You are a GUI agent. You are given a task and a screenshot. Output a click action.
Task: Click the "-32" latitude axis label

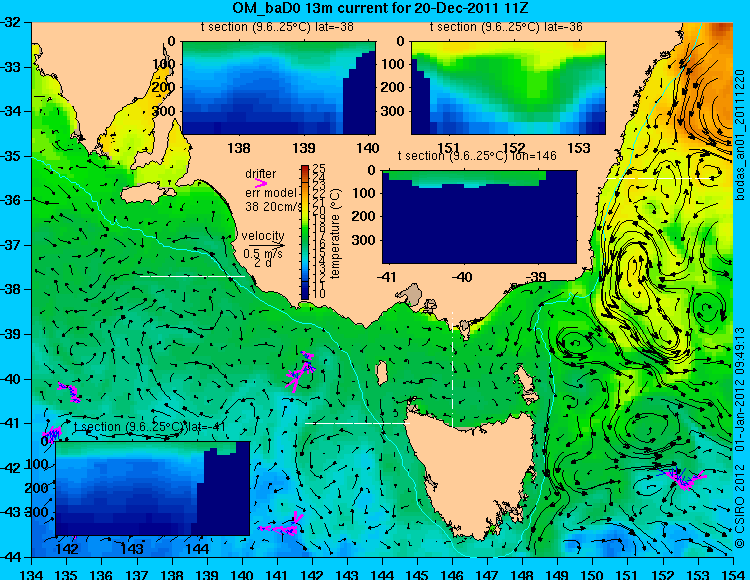pyautogui.click(x=11, y=22)
